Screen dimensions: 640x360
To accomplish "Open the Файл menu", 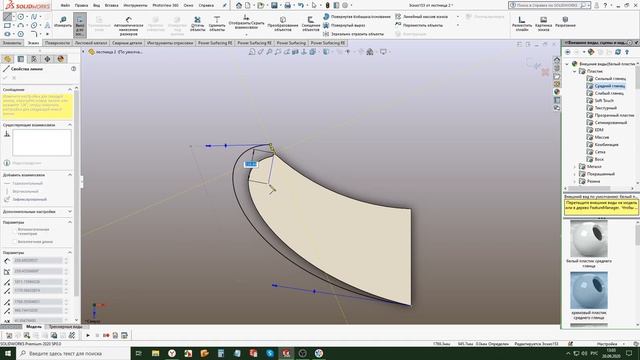I will 65,5.
